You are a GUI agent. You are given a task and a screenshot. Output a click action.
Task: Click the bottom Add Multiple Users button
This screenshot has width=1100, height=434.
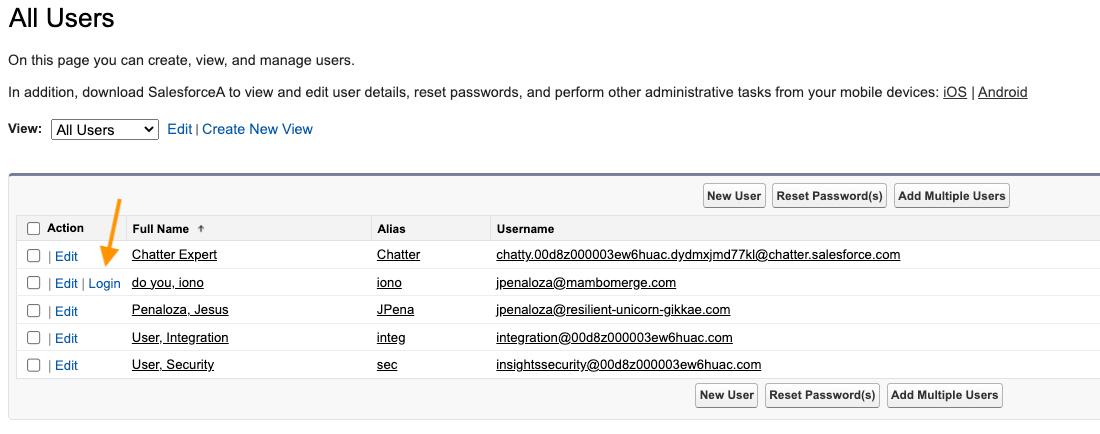(944, 395)
